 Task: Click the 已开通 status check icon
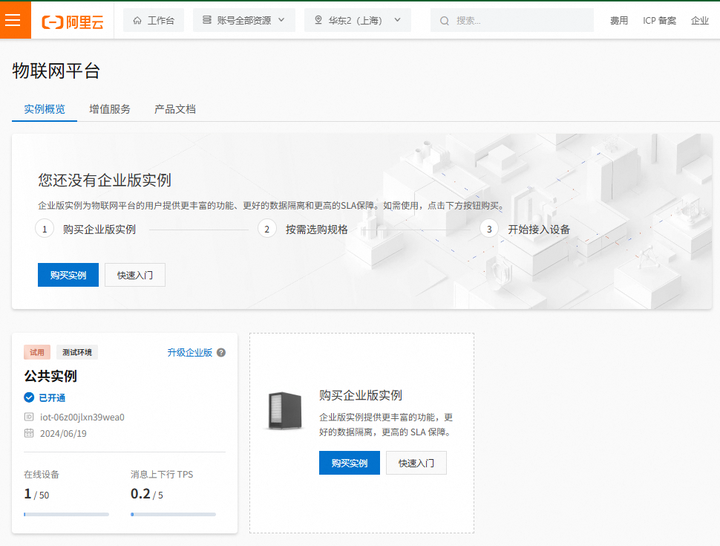coord(29,397)
